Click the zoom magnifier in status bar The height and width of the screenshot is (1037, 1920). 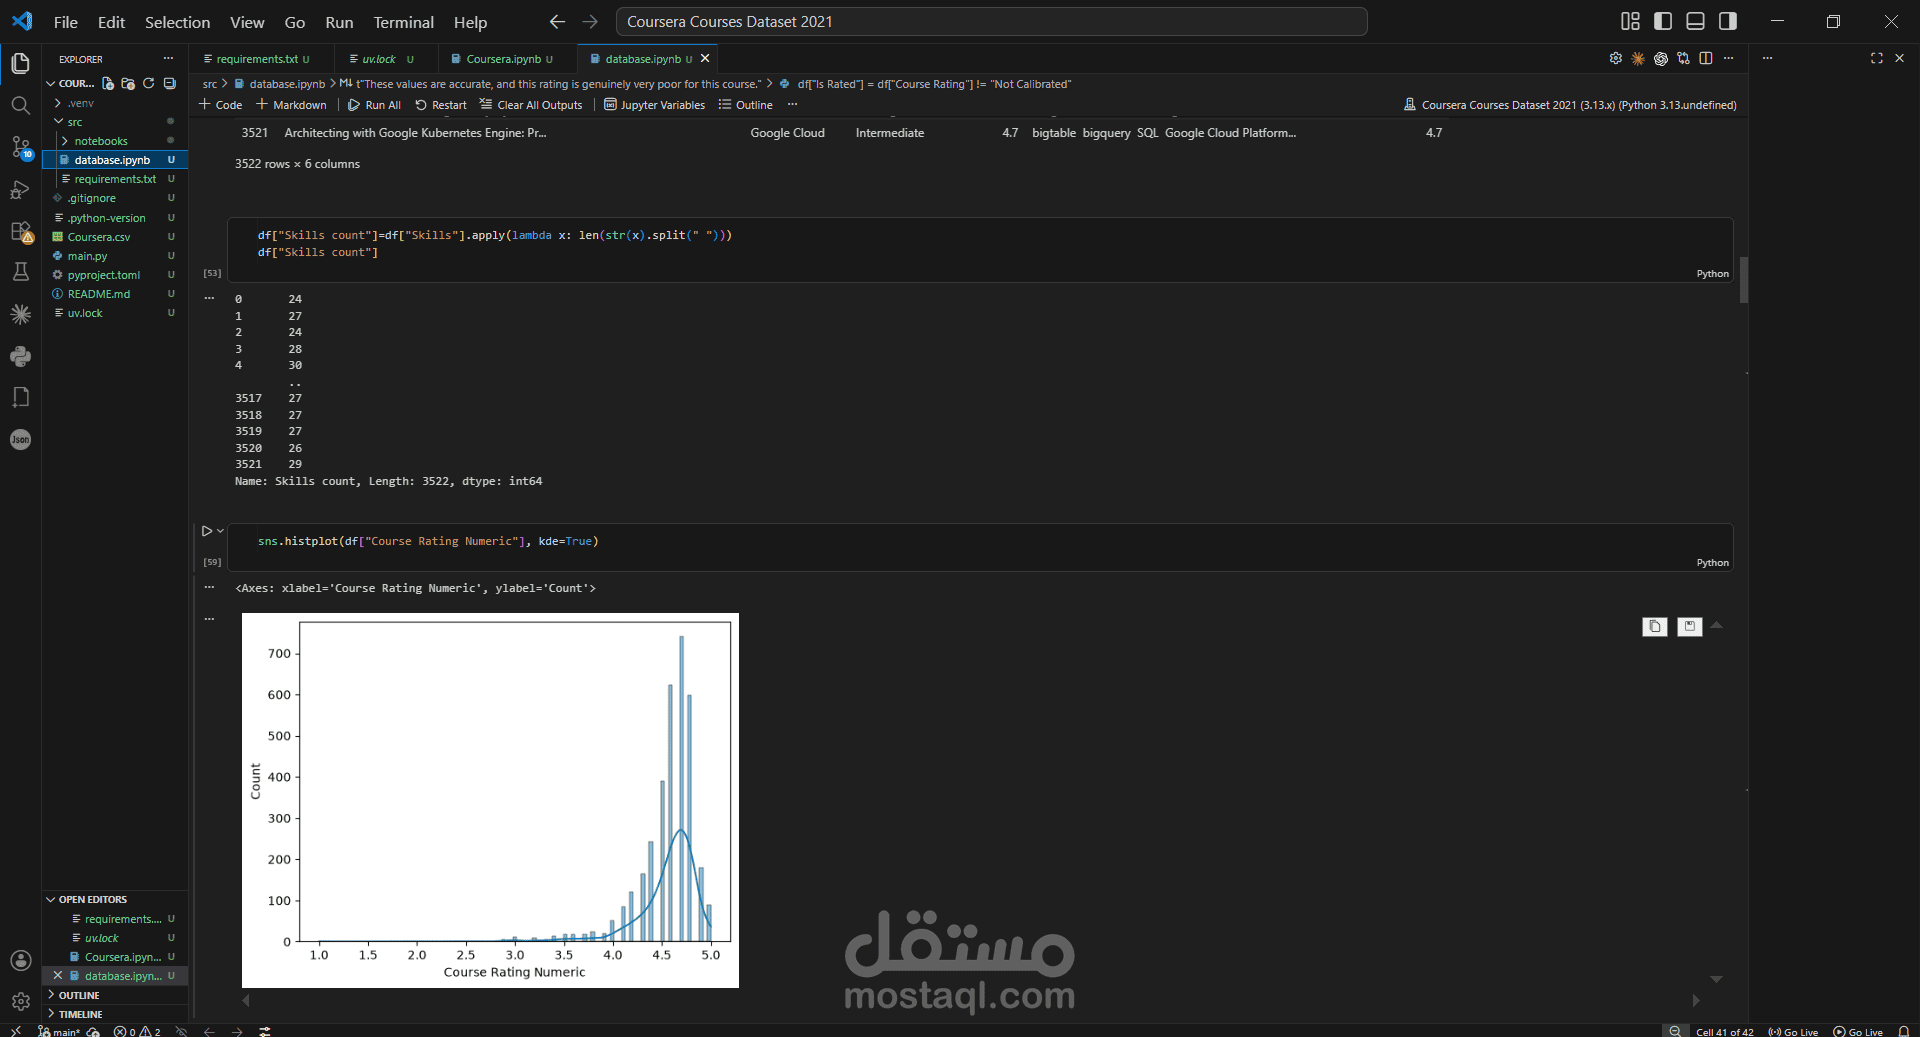(x=1675, y=1031)
